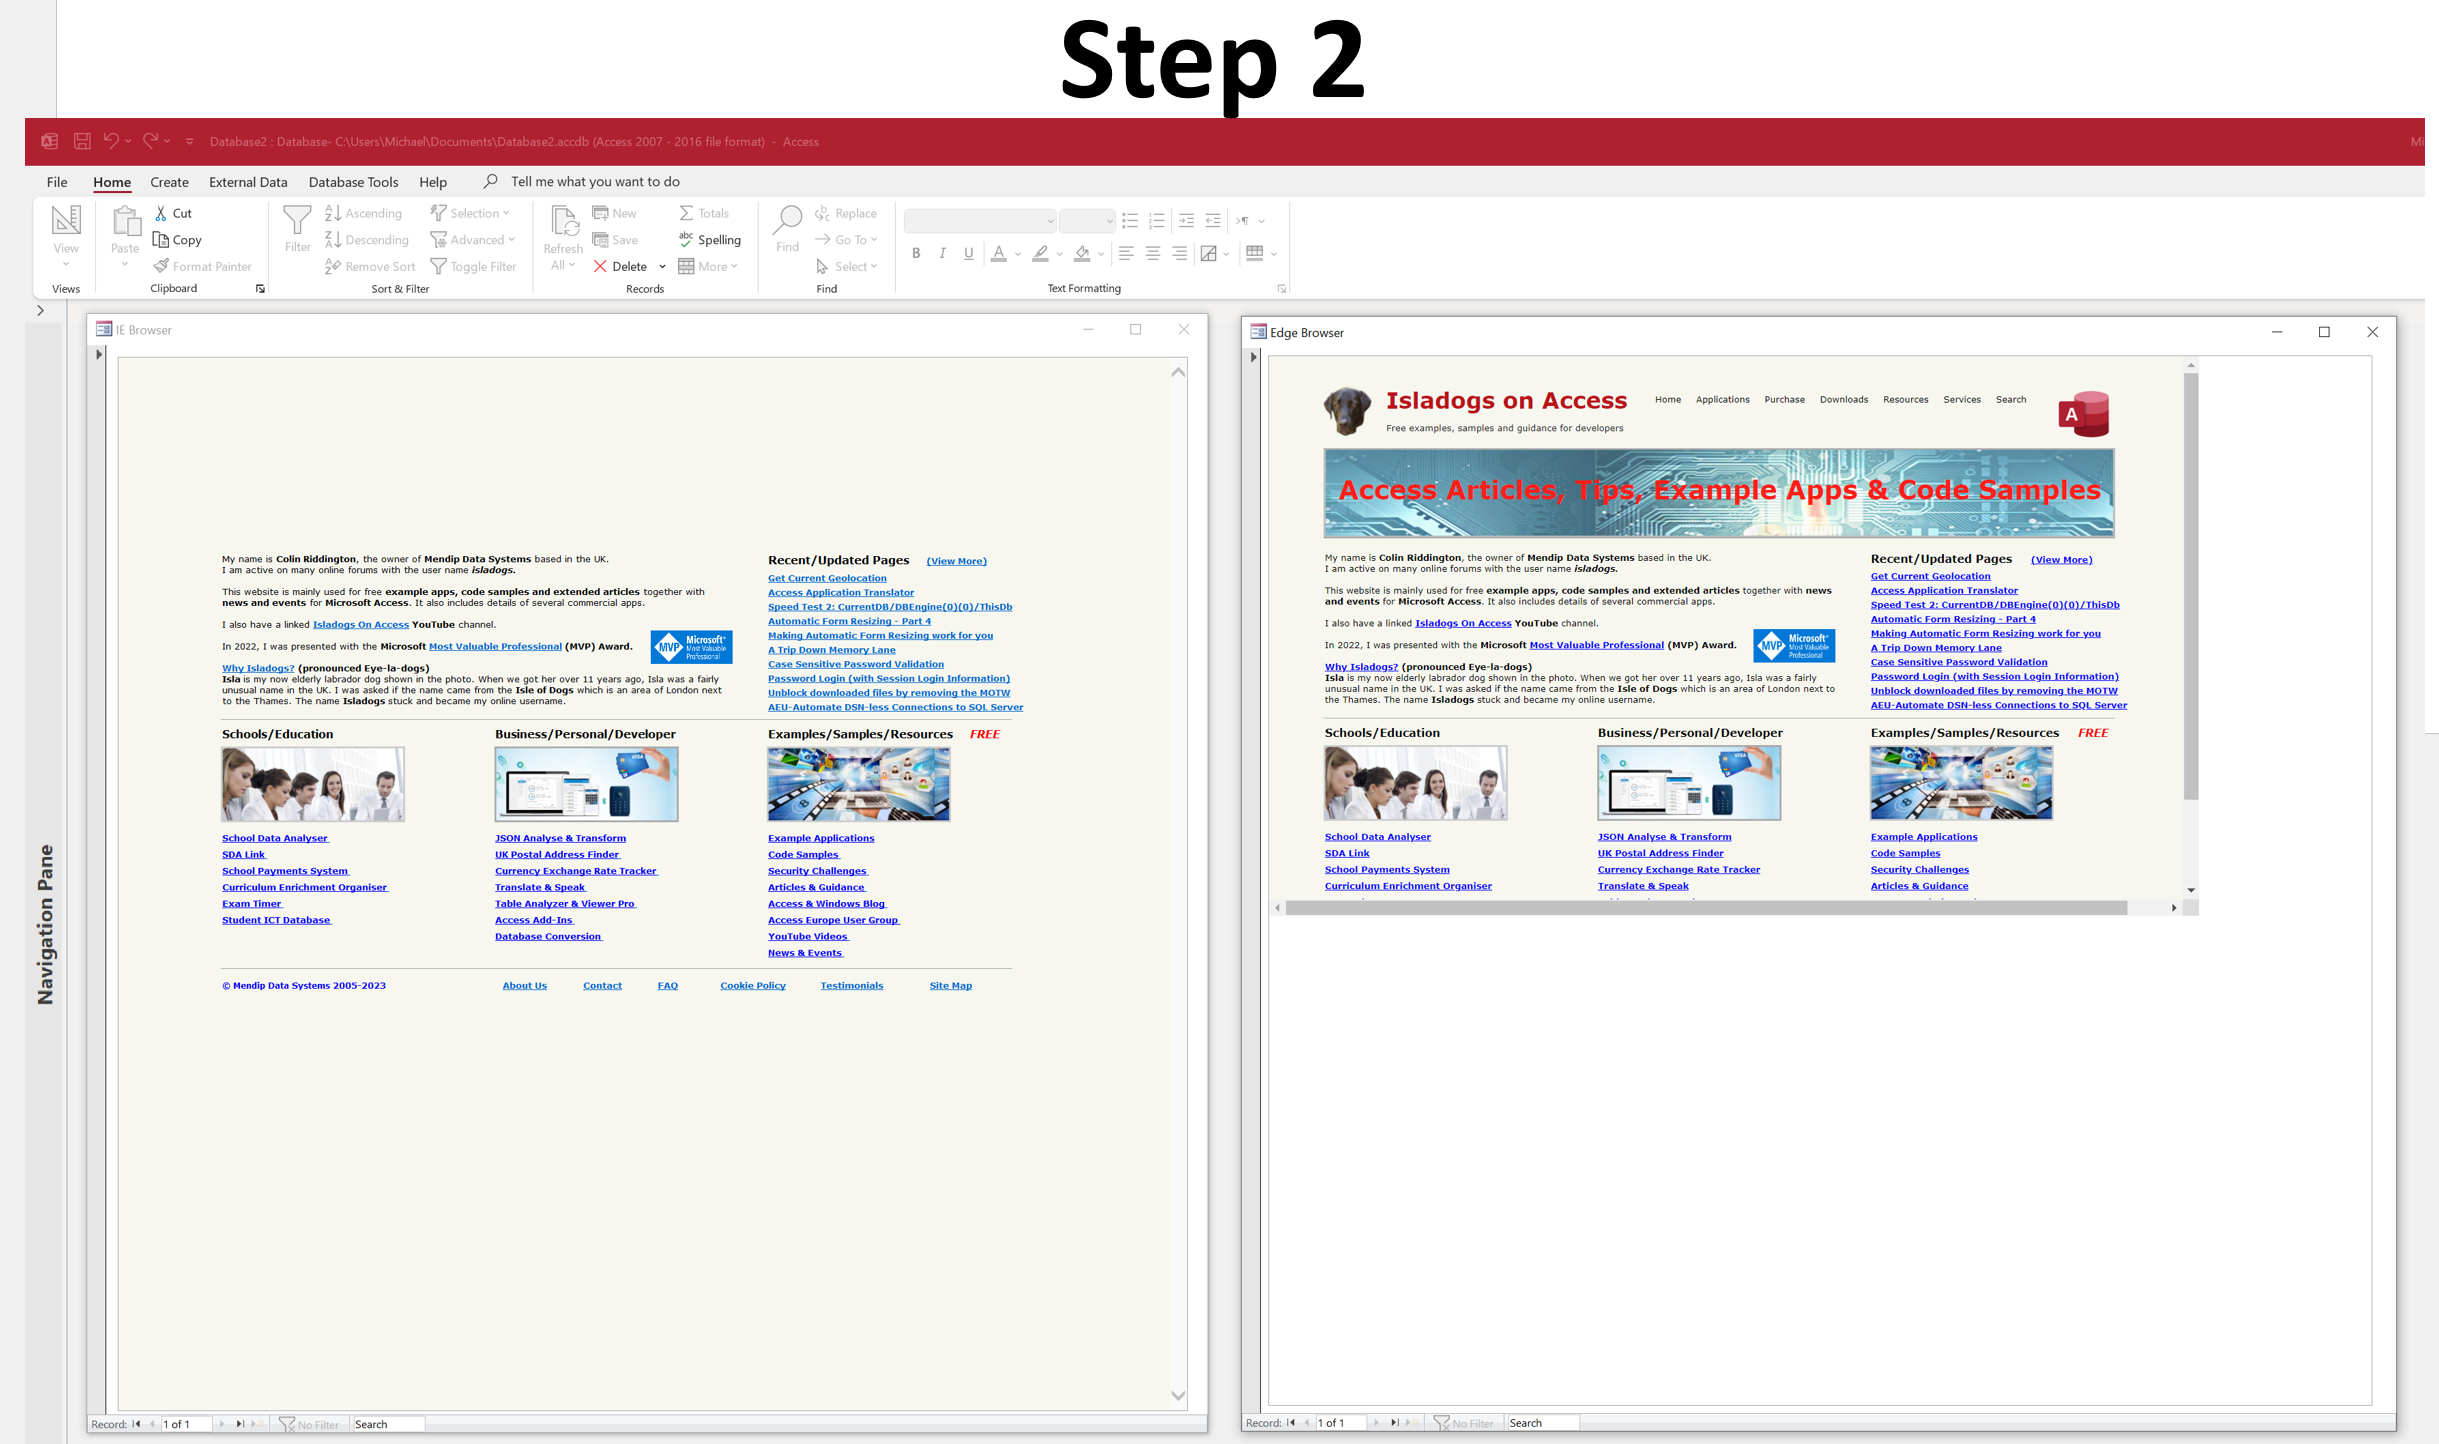Click the font color A swatch
The image size is (2439, 1444).
(x=998, y=254)
